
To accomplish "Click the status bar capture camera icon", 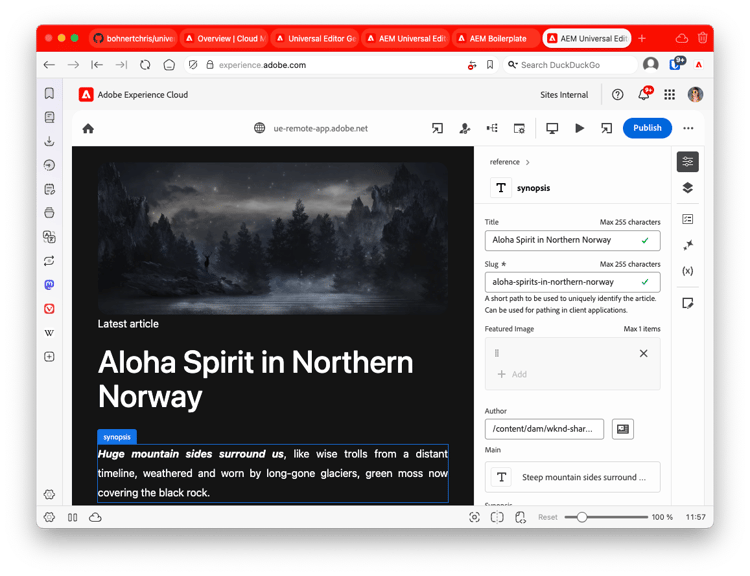I will click(x=474, y=517).
